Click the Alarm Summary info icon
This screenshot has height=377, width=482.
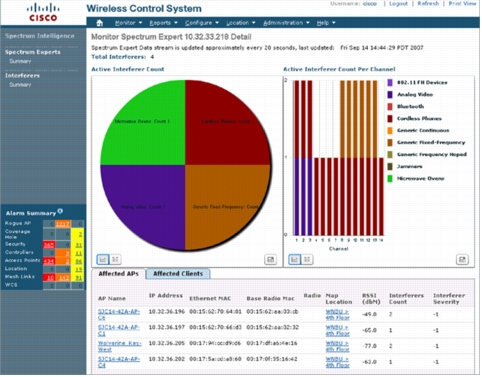pos(60,211)
